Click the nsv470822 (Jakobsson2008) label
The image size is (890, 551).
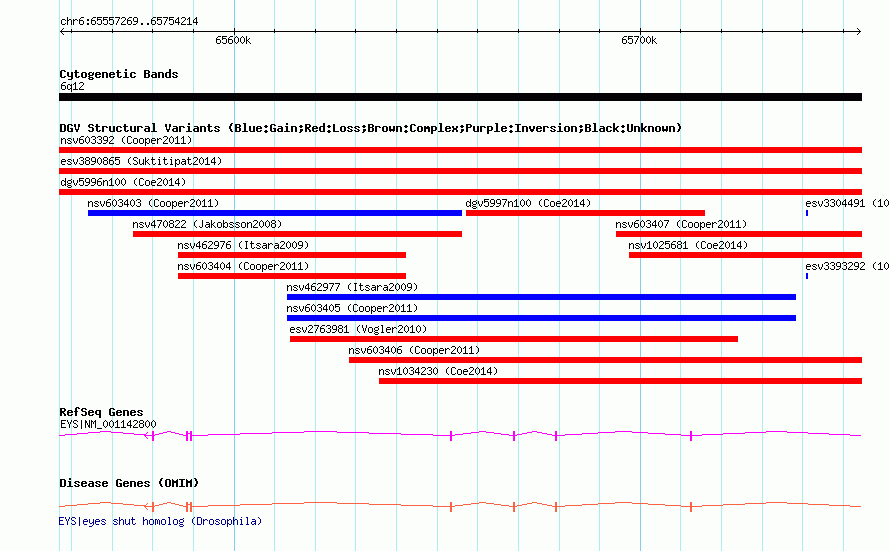[x=207, y=224]
